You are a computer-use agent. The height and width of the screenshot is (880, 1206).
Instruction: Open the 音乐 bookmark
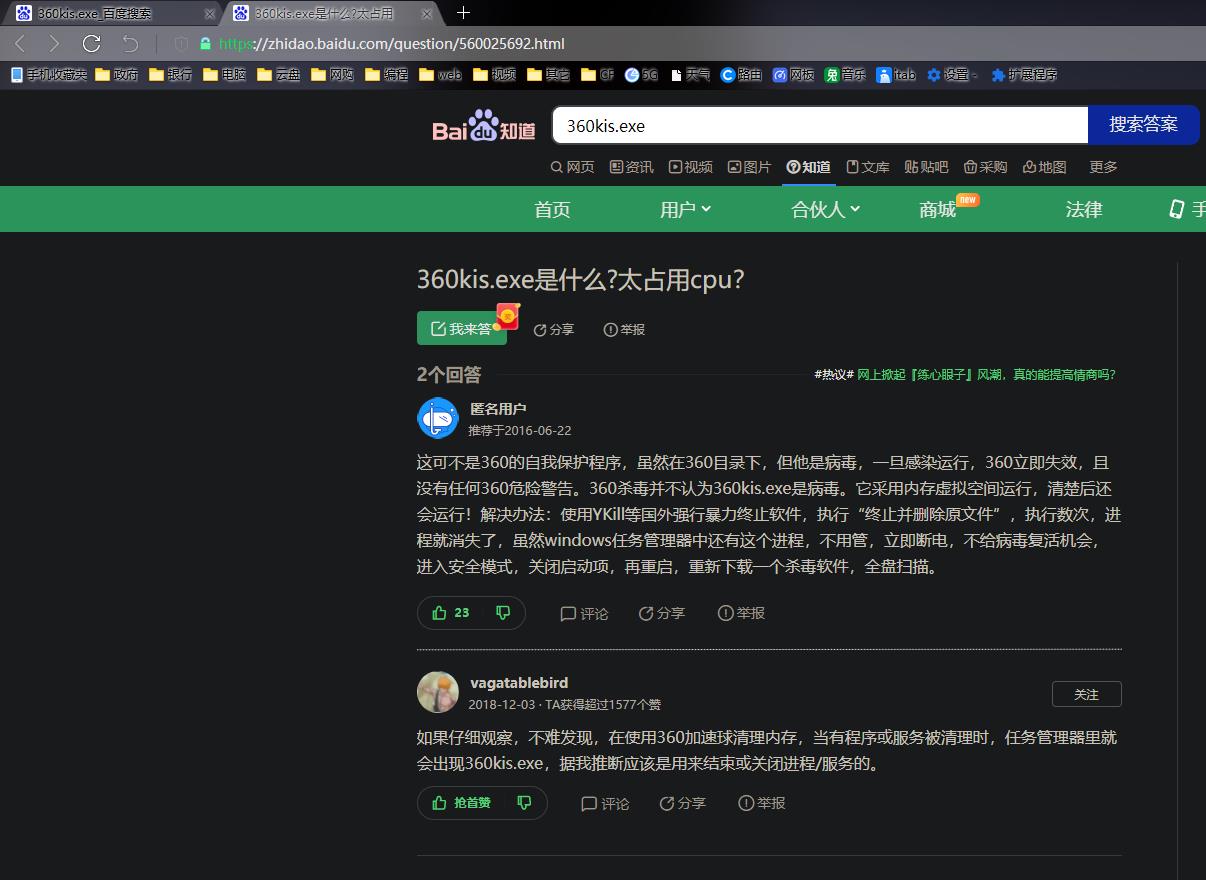(846, 75)
